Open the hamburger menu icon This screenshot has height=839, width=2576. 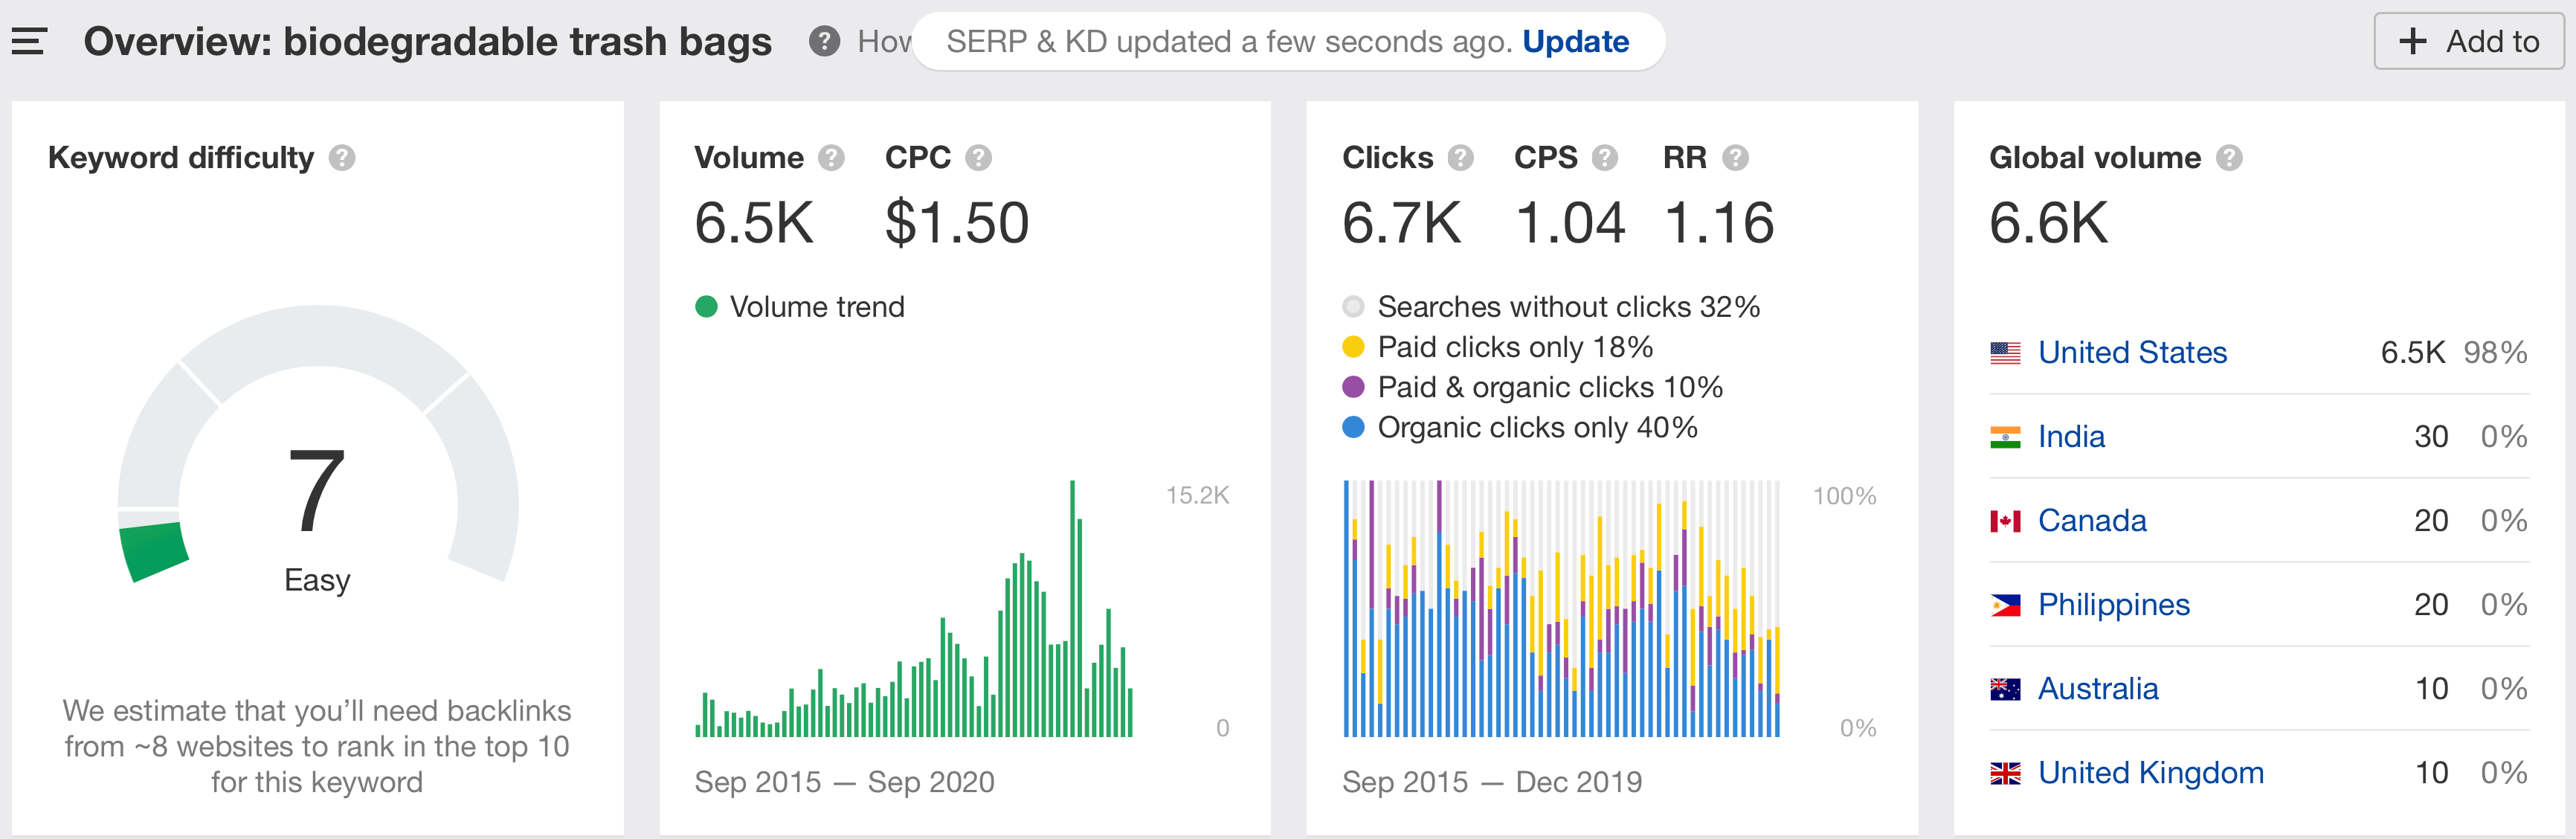(29, 42)
